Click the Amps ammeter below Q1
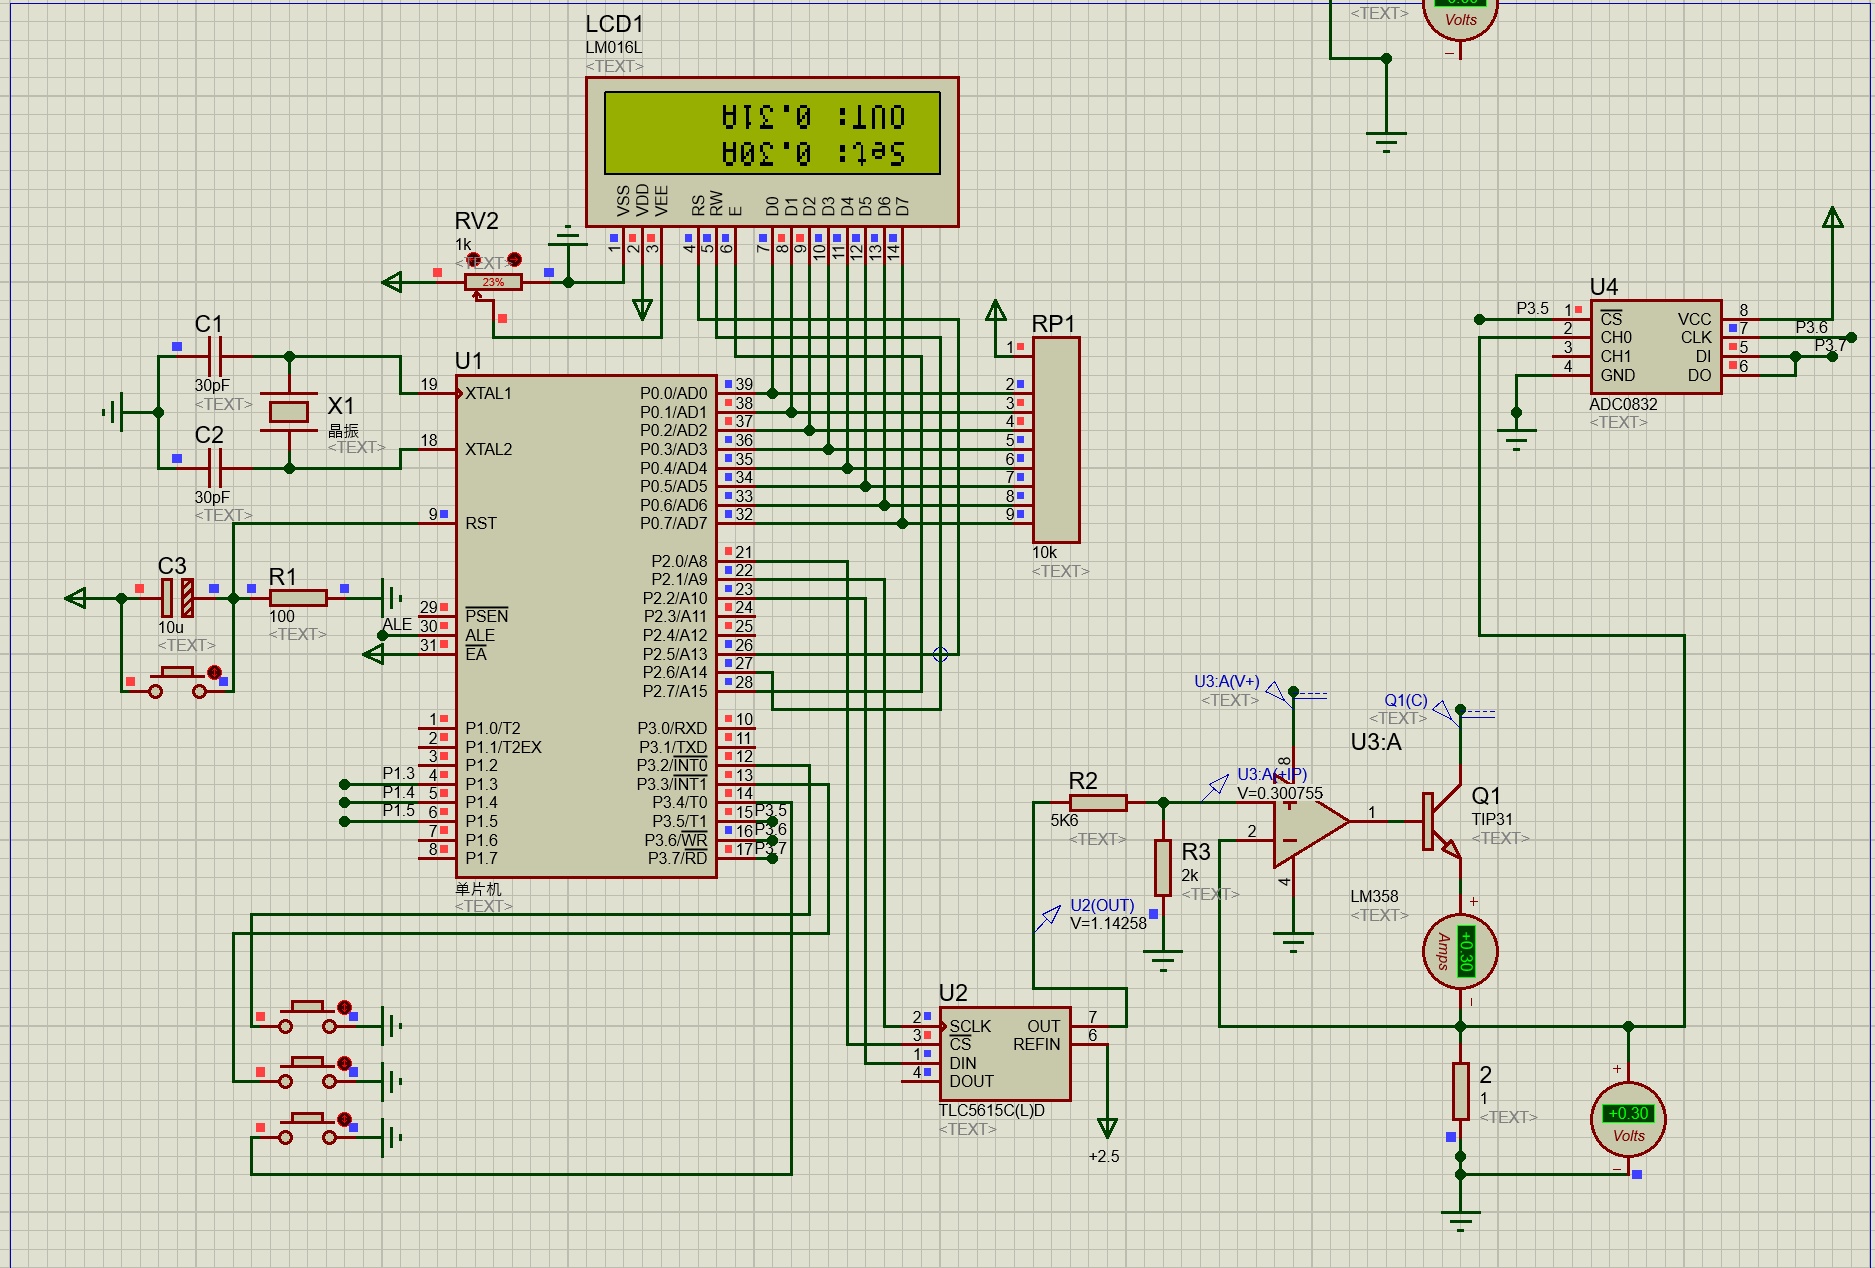 1460,951
